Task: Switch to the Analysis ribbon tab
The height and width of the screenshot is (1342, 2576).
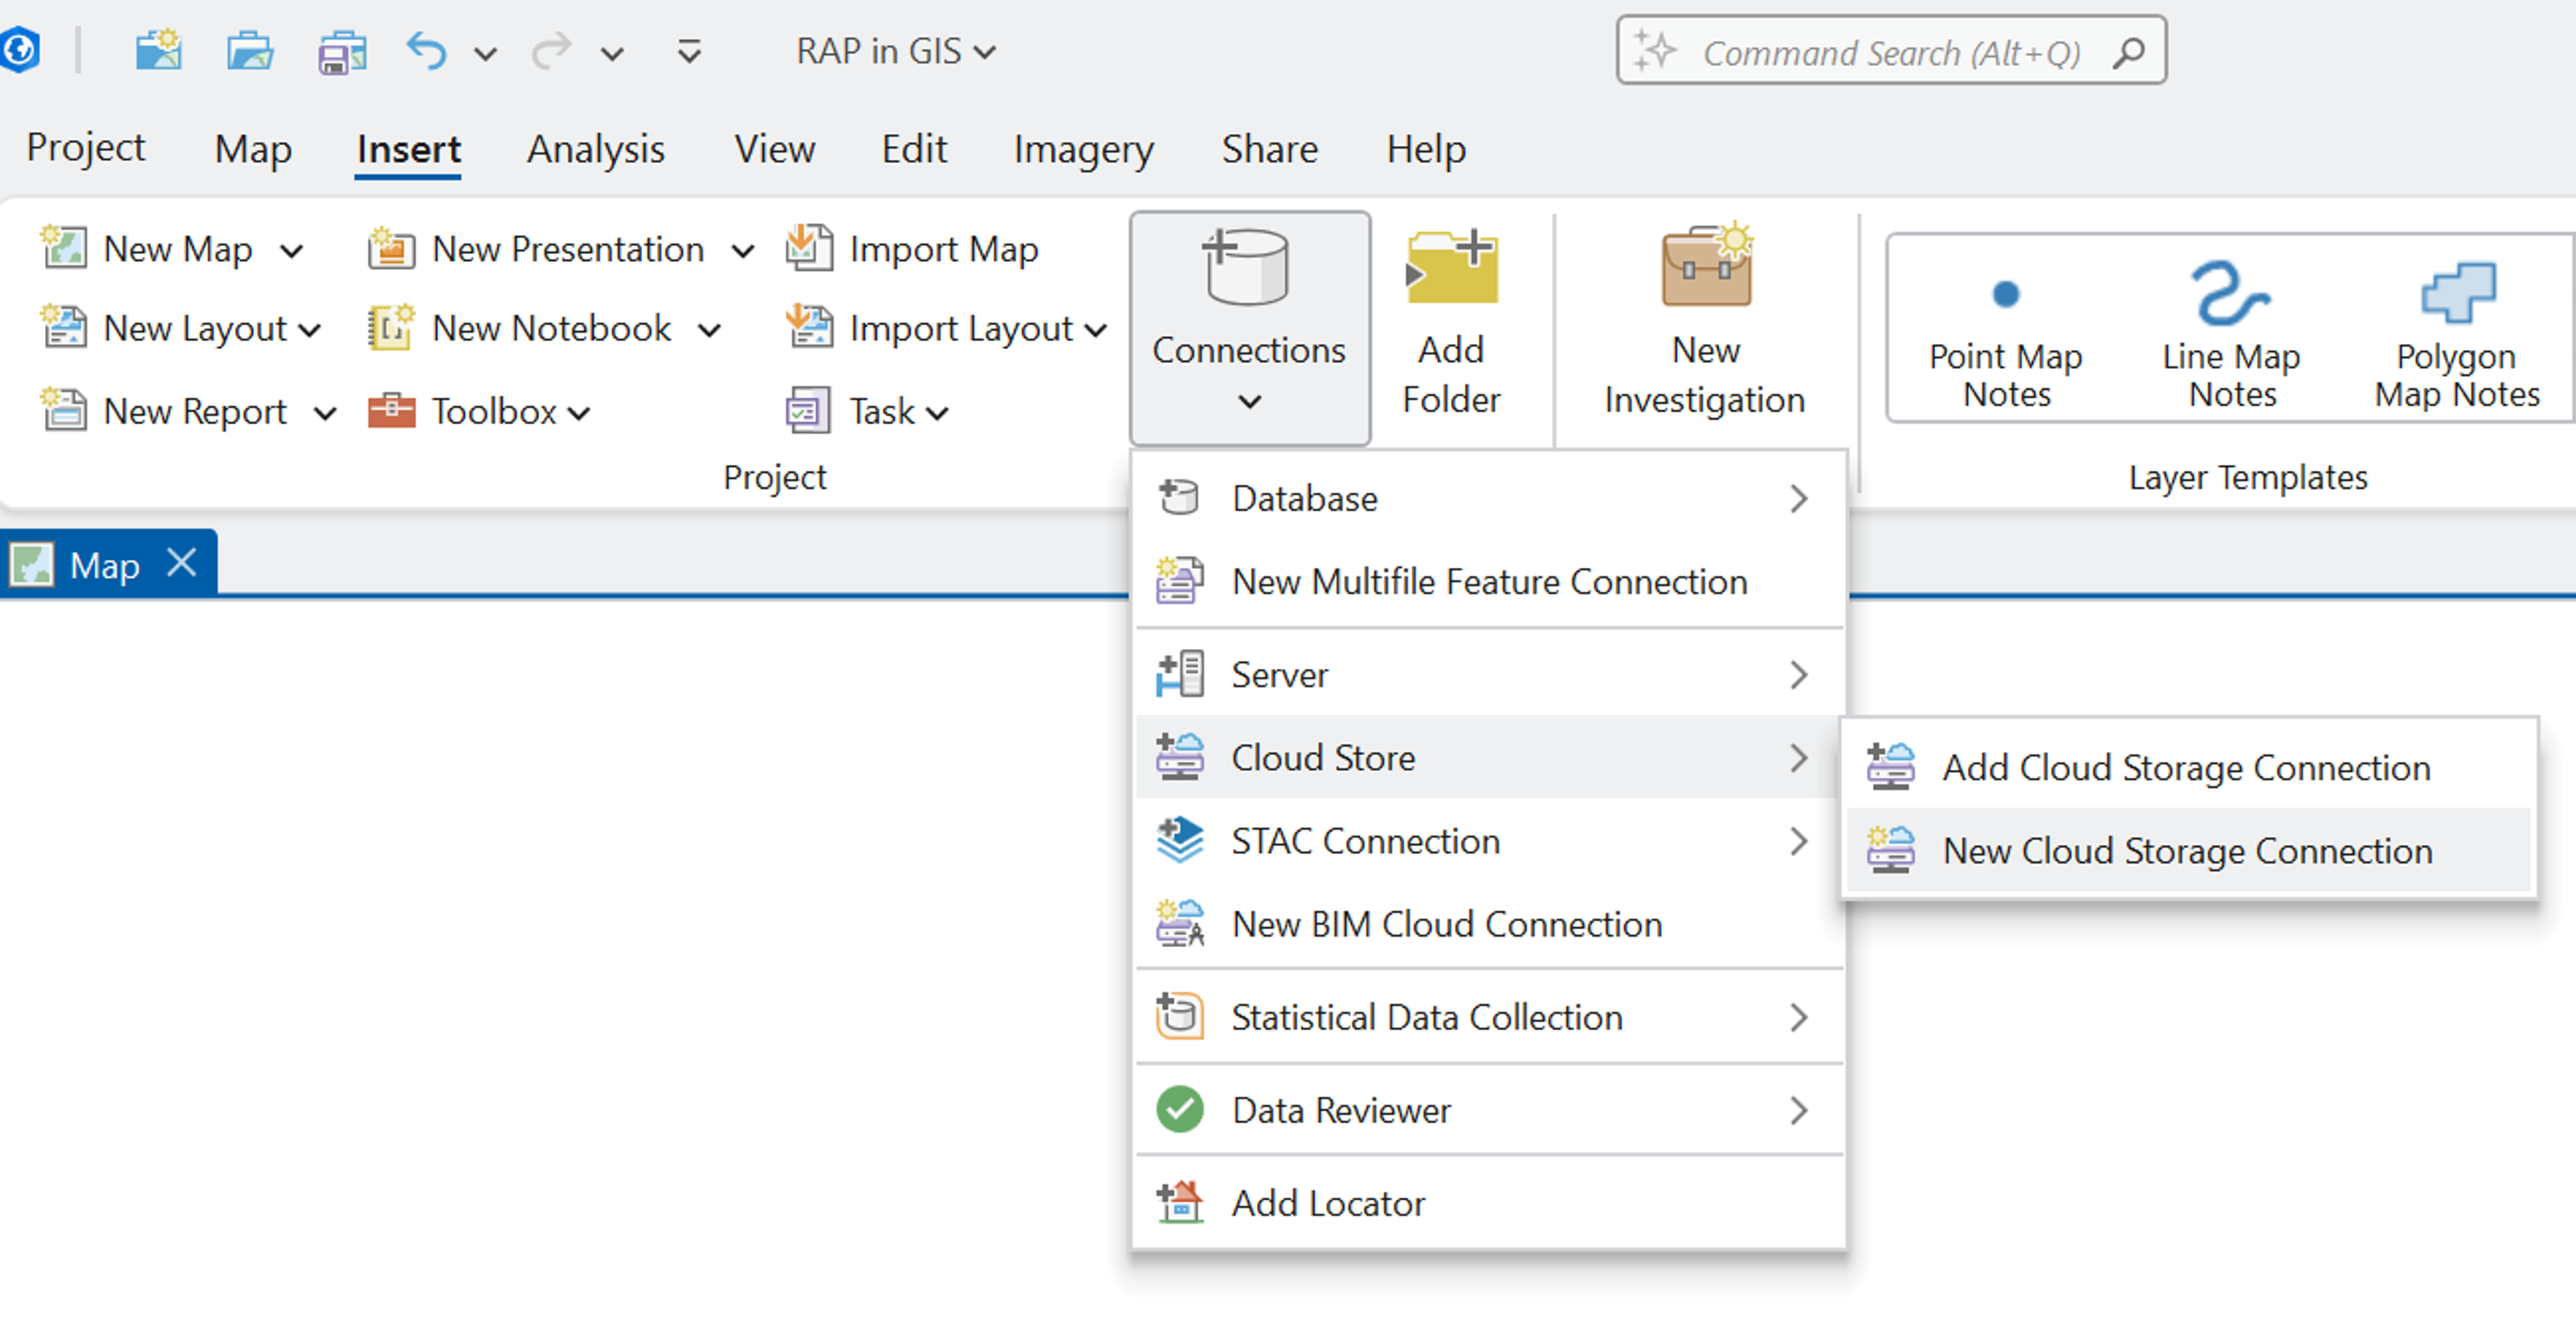Action: pos(595,149)
